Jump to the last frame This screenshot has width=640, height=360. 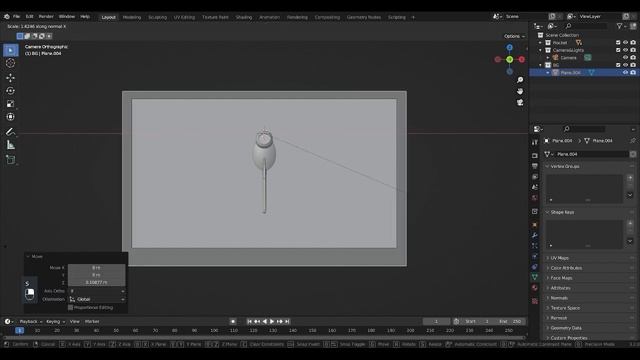[287, 322]
